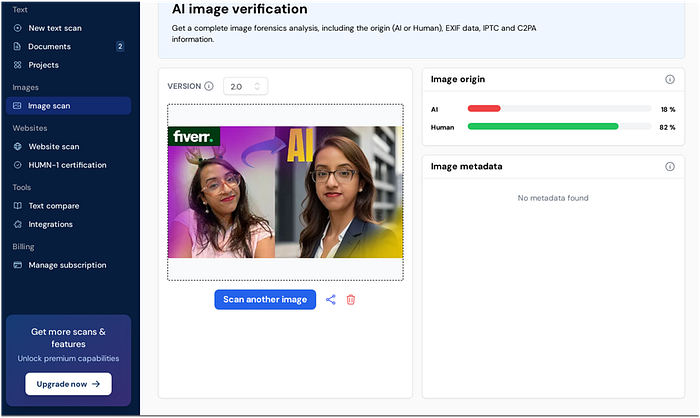The image size is (700, 418).
Task: Click the Upgrade now button
Action: [x=68, y=383]
